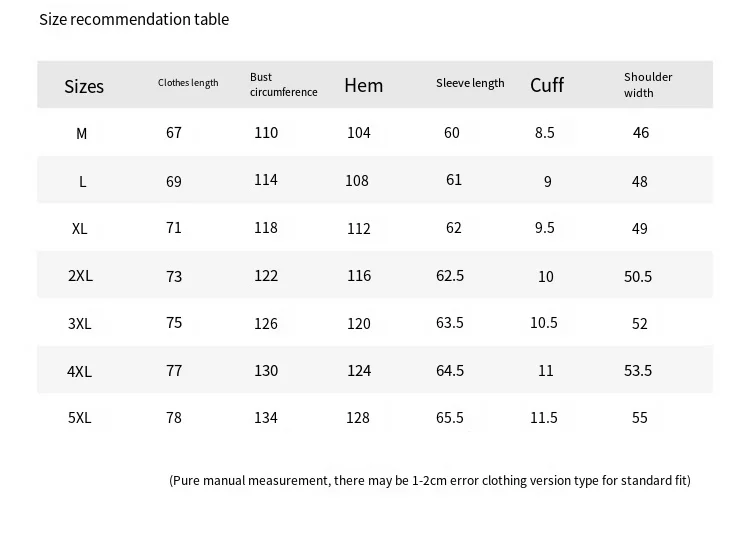Select the 4XL size row label
The height and width of the screenshot is (543, 750).
(x=80, y=371)
